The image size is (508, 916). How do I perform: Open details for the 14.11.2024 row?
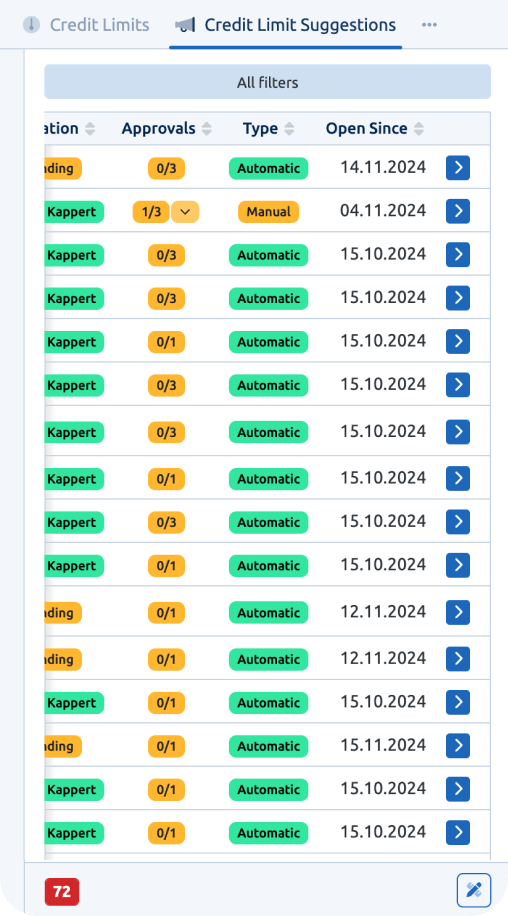458,168
